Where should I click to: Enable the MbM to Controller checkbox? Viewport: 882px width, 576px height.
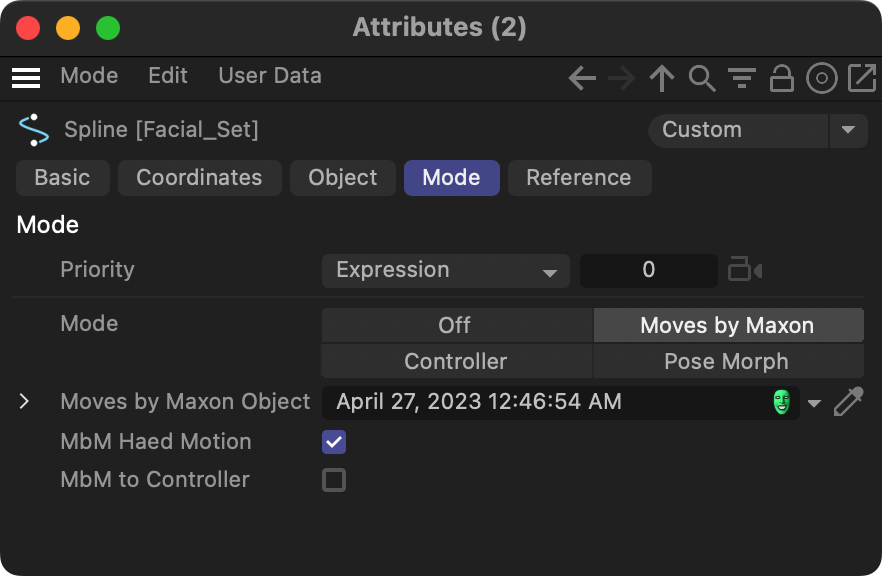(334, 480)
